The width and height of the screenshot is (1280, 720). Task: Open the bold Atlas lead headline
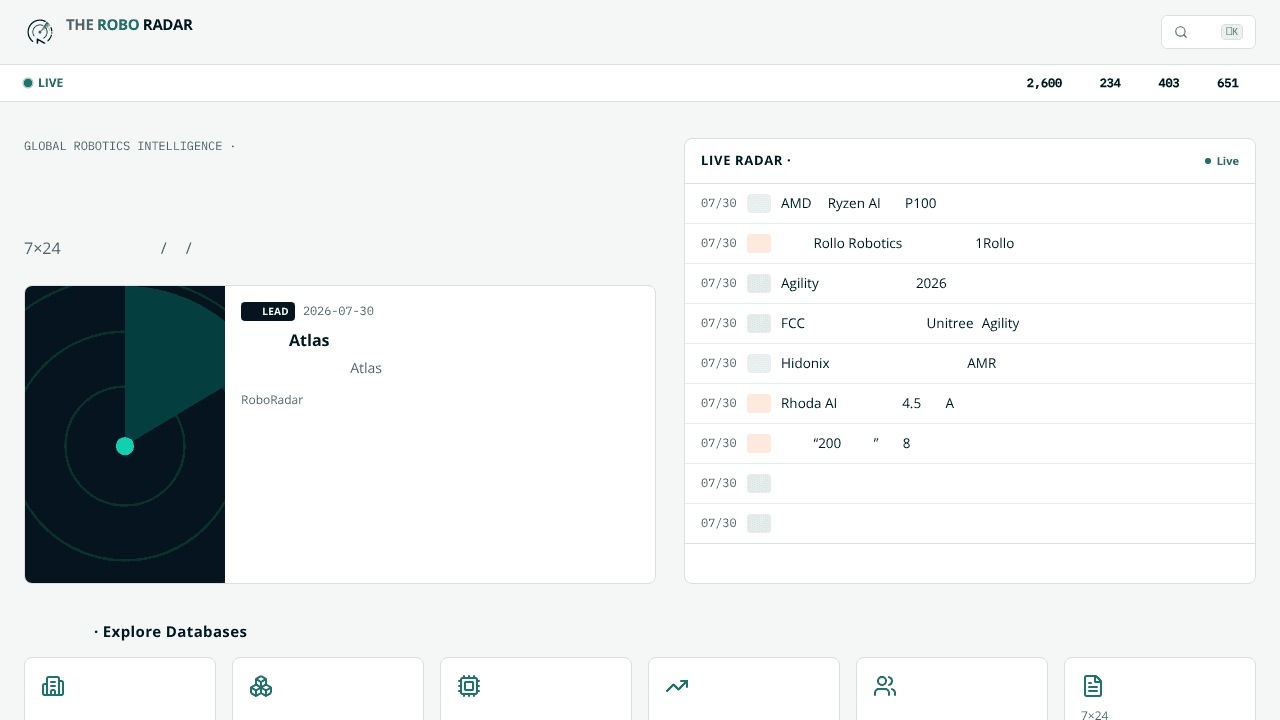tap(309, 340)
